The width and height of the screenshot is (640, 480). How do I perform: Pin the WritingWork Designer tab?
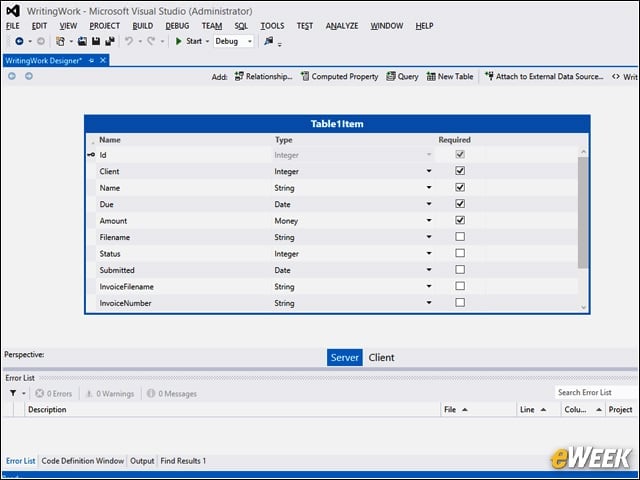(91, 60)
